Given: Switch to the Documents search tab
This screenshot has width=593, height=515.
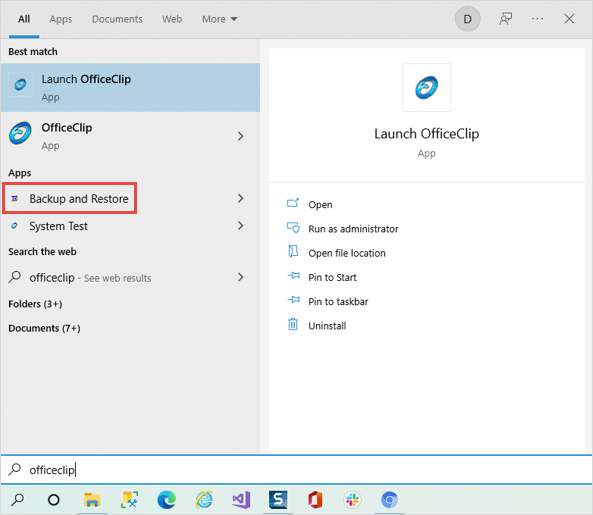Looking at the screenshot, I should (x=117, y=19).
